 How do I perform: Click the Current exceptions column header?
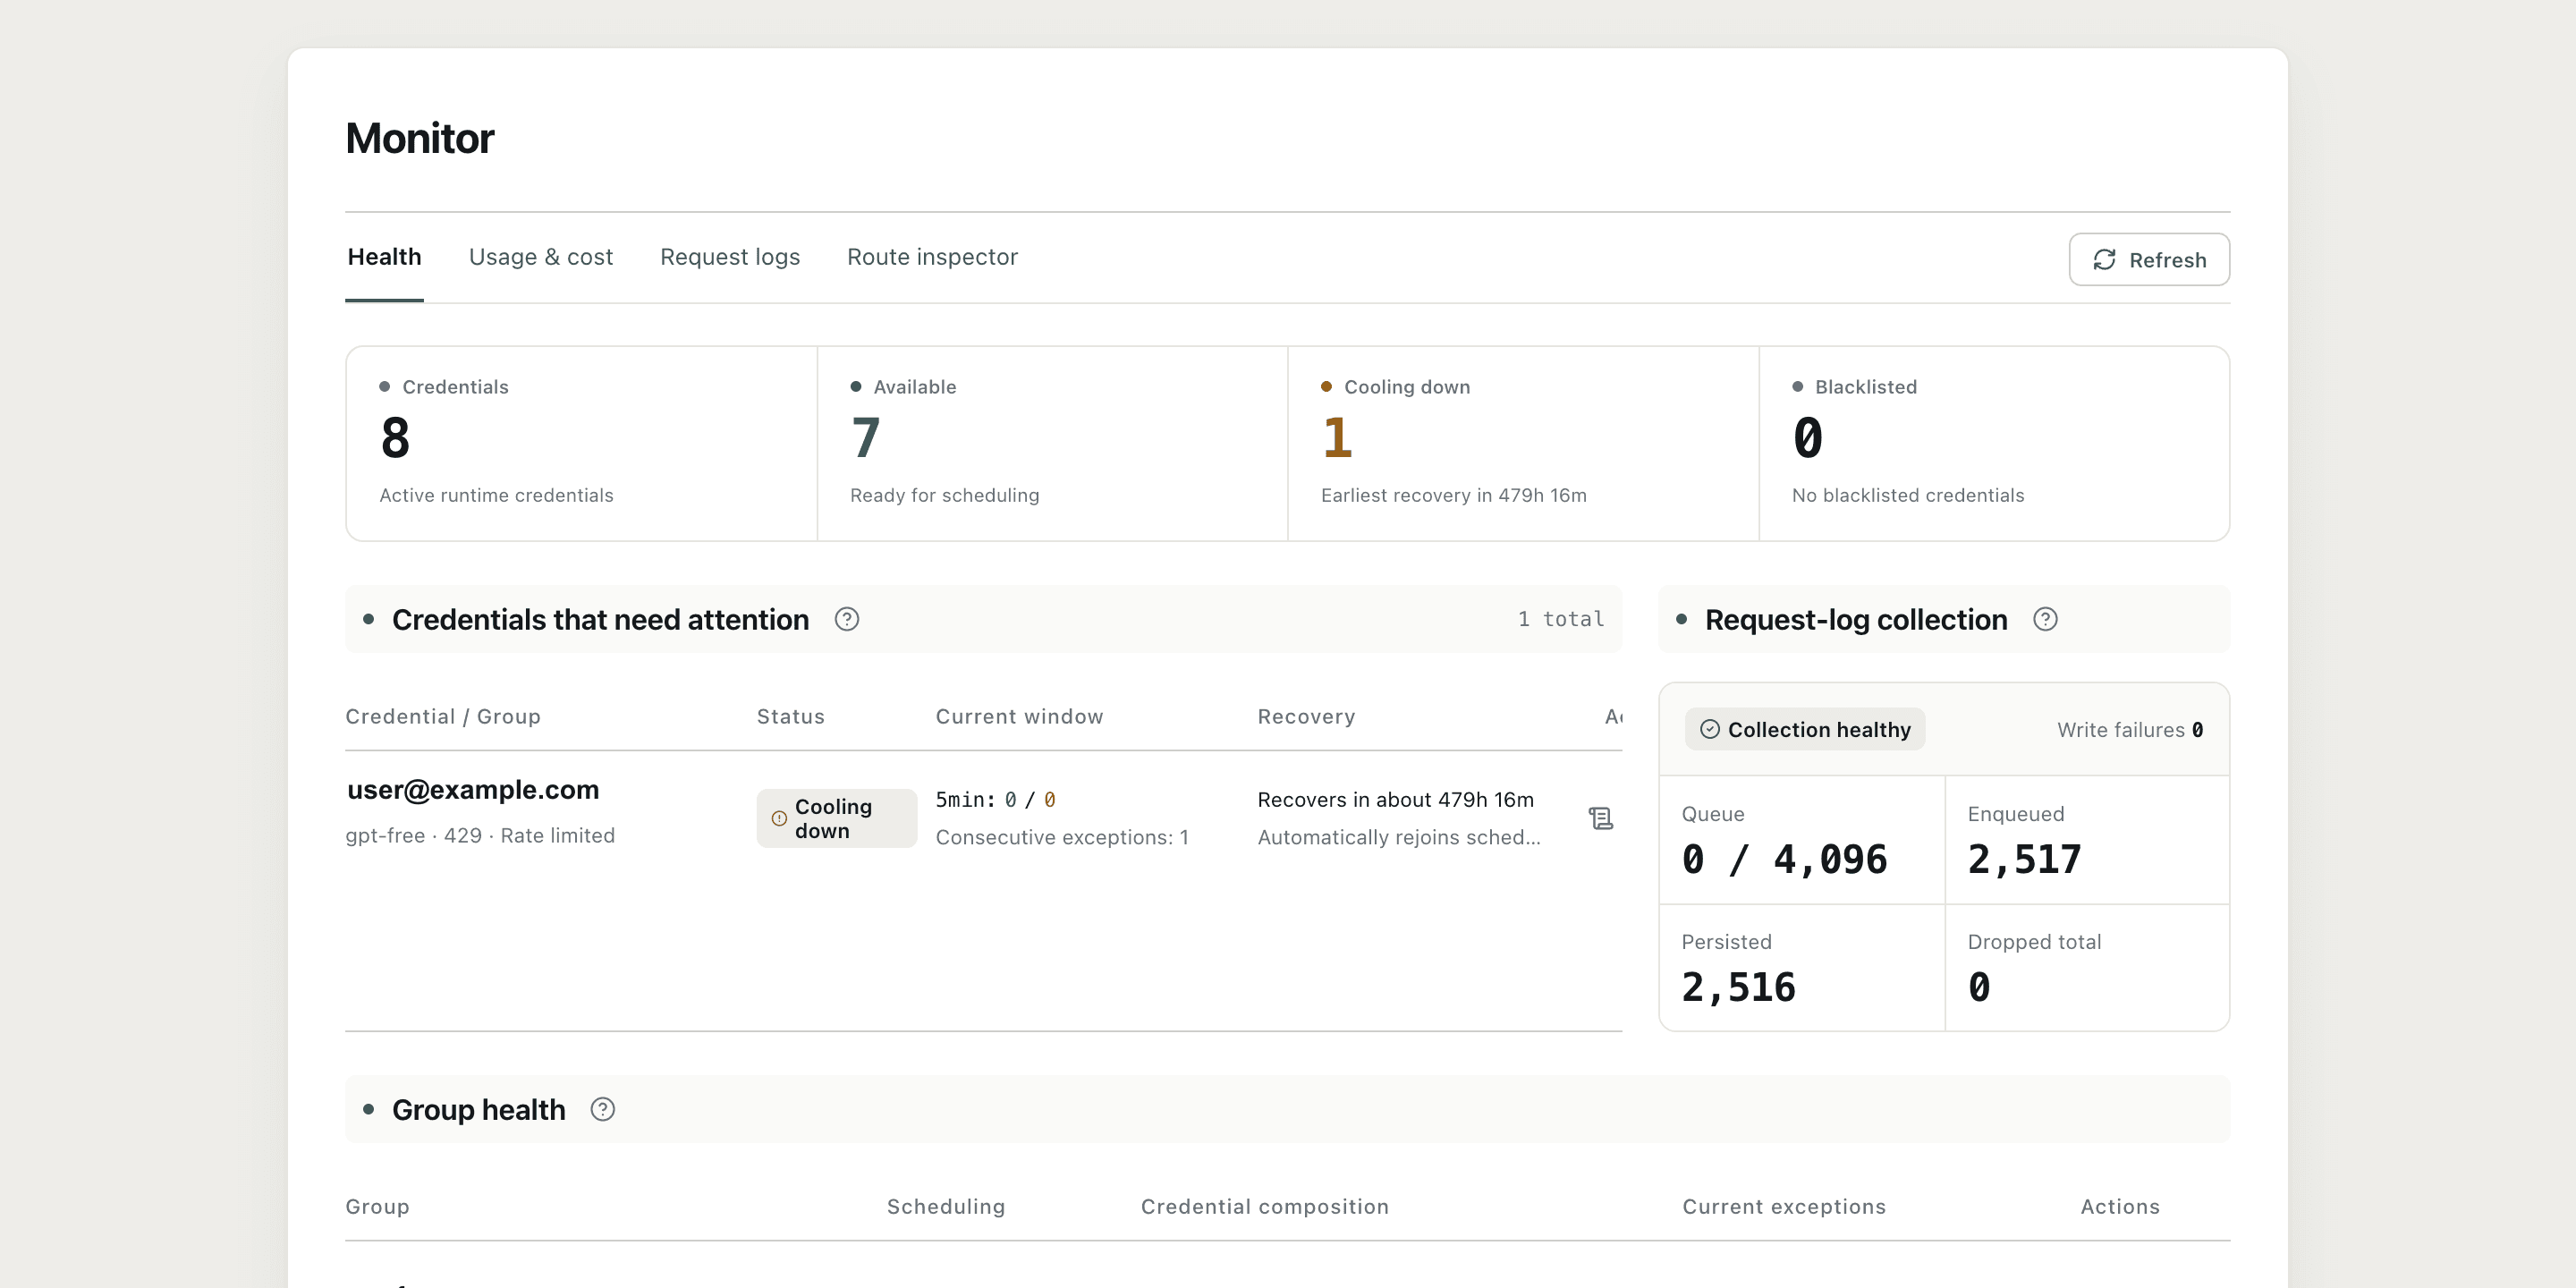pyautogui.click(x=1784, y=1206)
